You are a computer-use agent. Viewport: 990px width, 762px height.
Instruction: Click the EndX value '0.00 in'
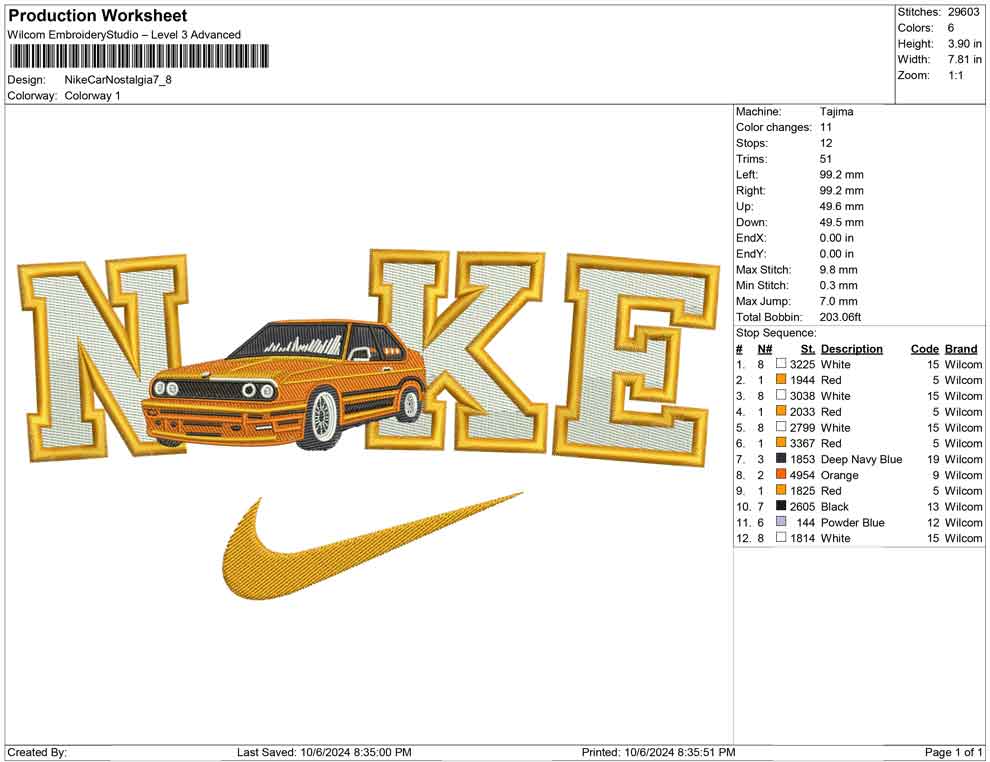[x=837, y=238]
